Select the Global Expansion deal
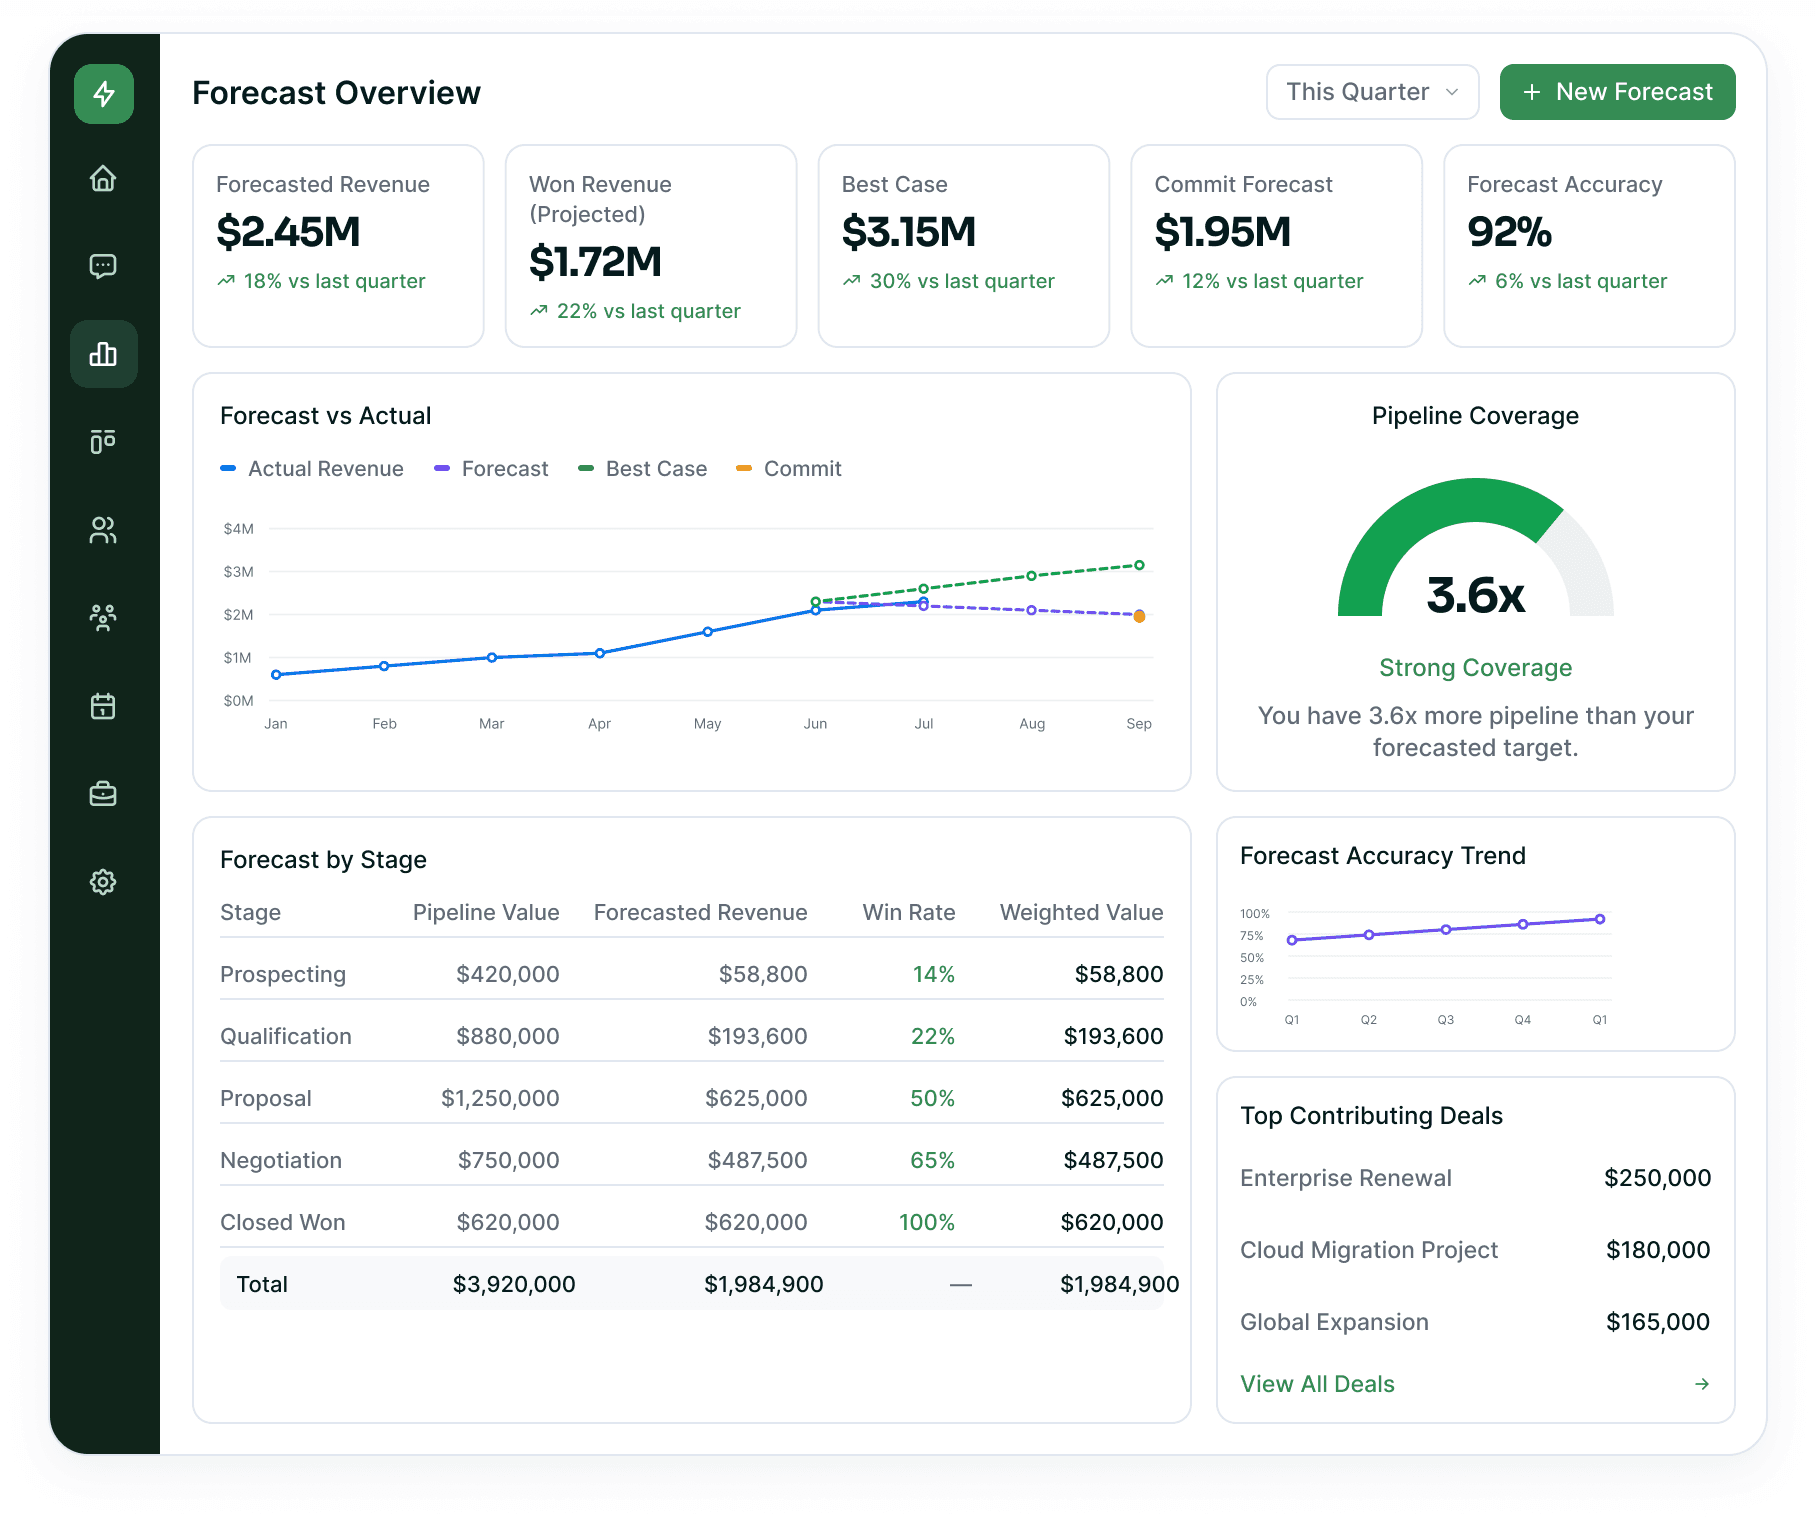Viewport: 1816px width, 1520px height. (1475, 1322)
